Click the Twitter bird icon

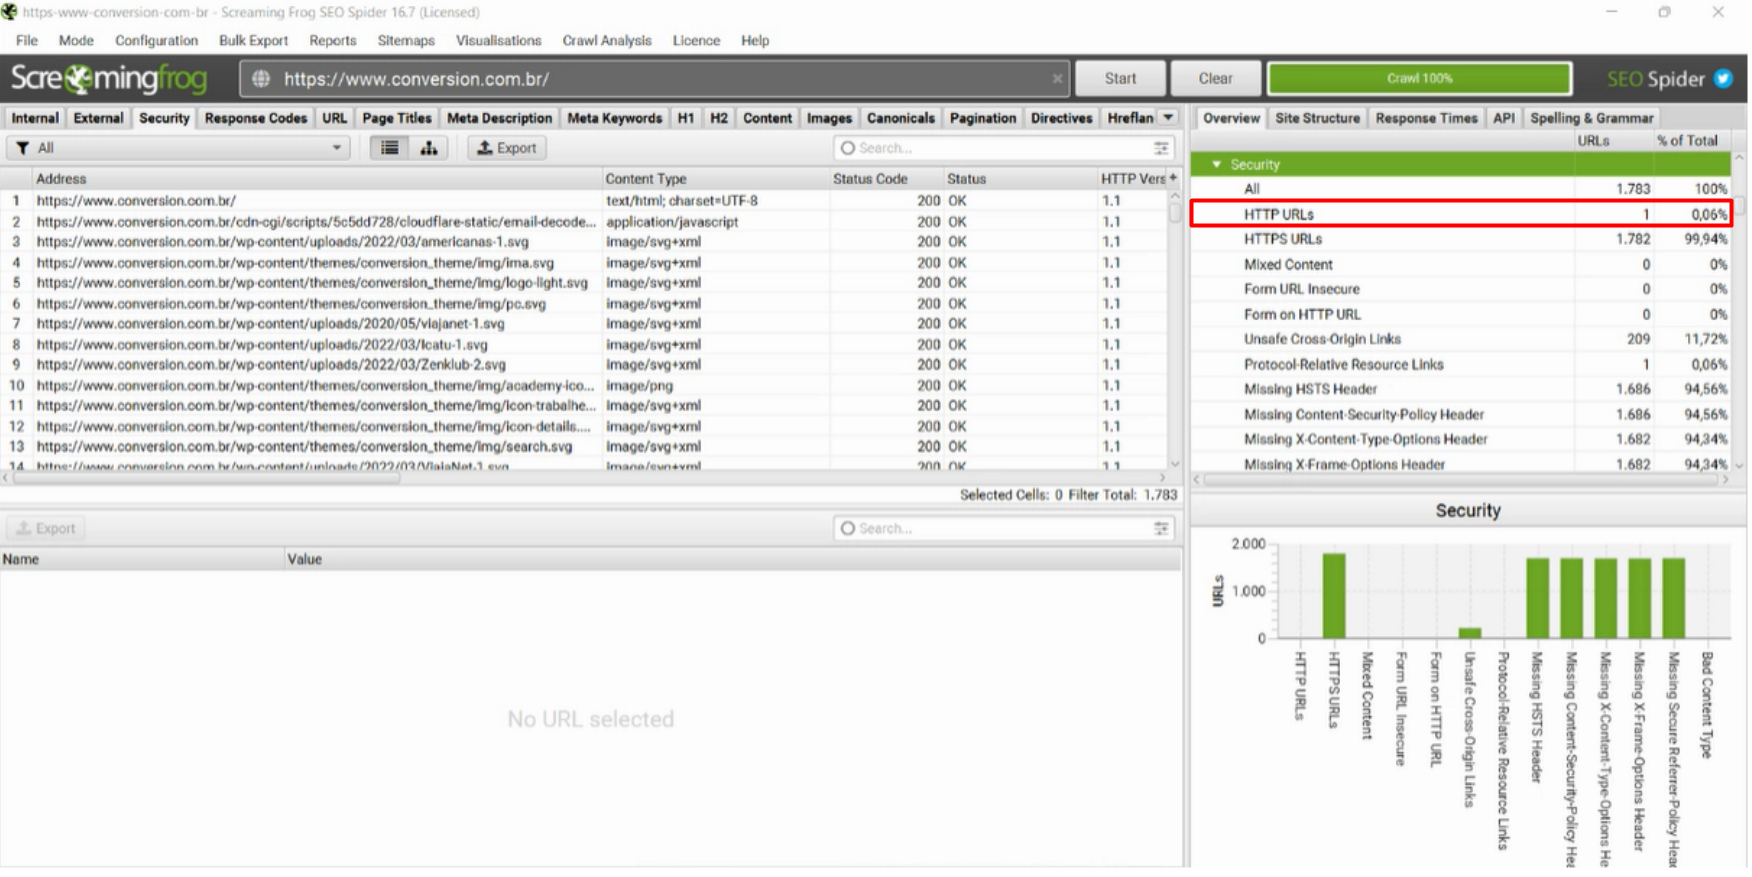point(1723,79)
